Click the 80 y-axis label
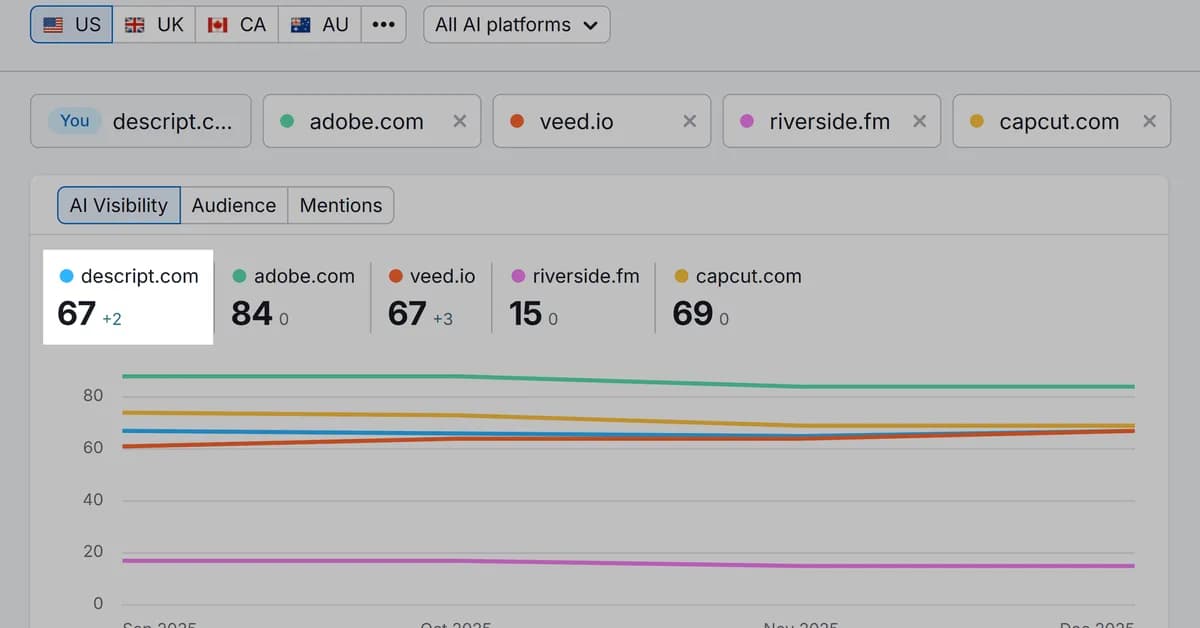 [x=93, y=396]
